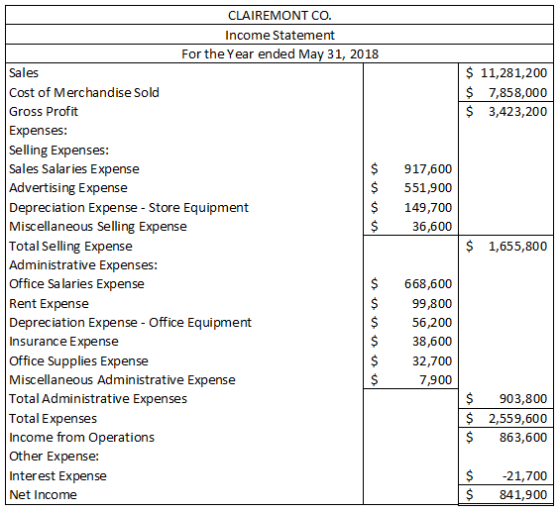Click the 917,600 amount
Image resolution: width=560 pixels, height=512 pixels.
click(x=428, y=169)
